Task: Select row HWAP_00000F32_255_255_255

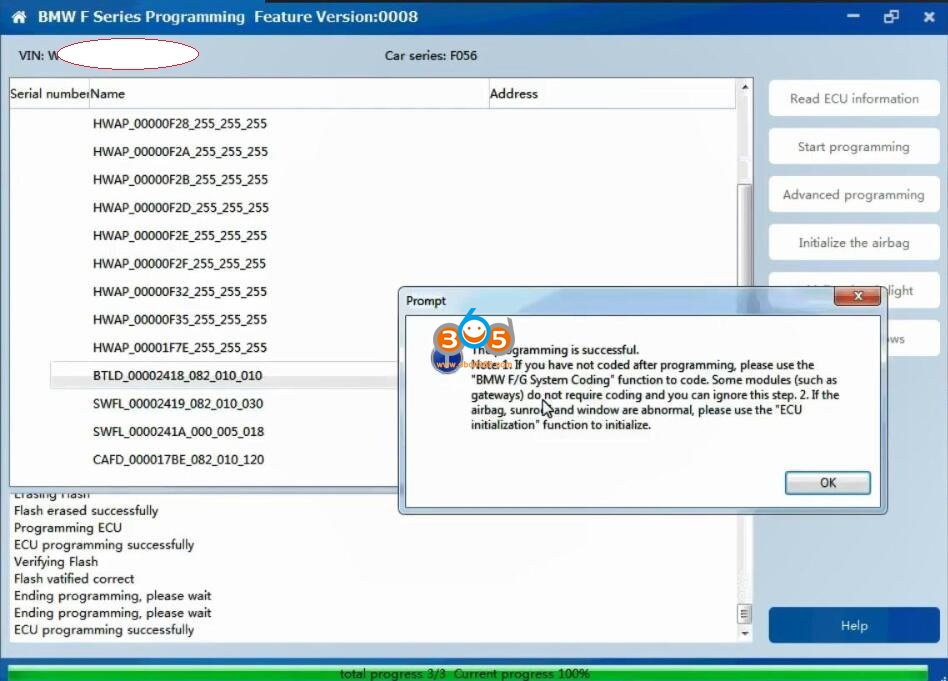Action: [x=180, y=292]
